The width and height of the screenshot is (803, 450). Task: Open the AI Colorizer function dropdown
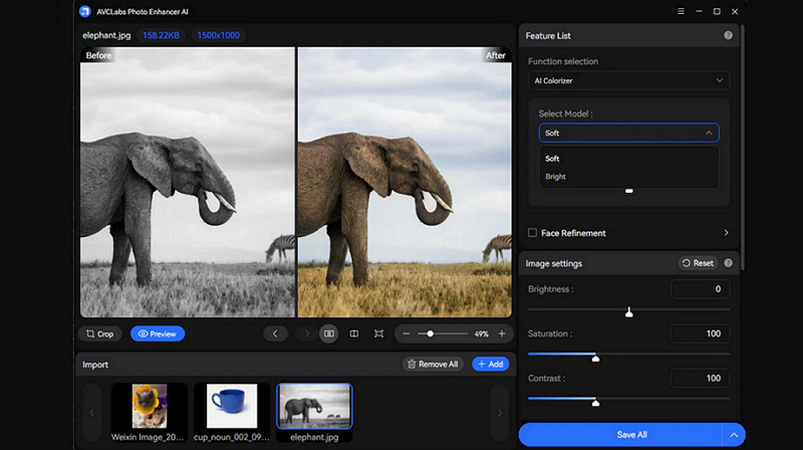[x=628, y=80]
